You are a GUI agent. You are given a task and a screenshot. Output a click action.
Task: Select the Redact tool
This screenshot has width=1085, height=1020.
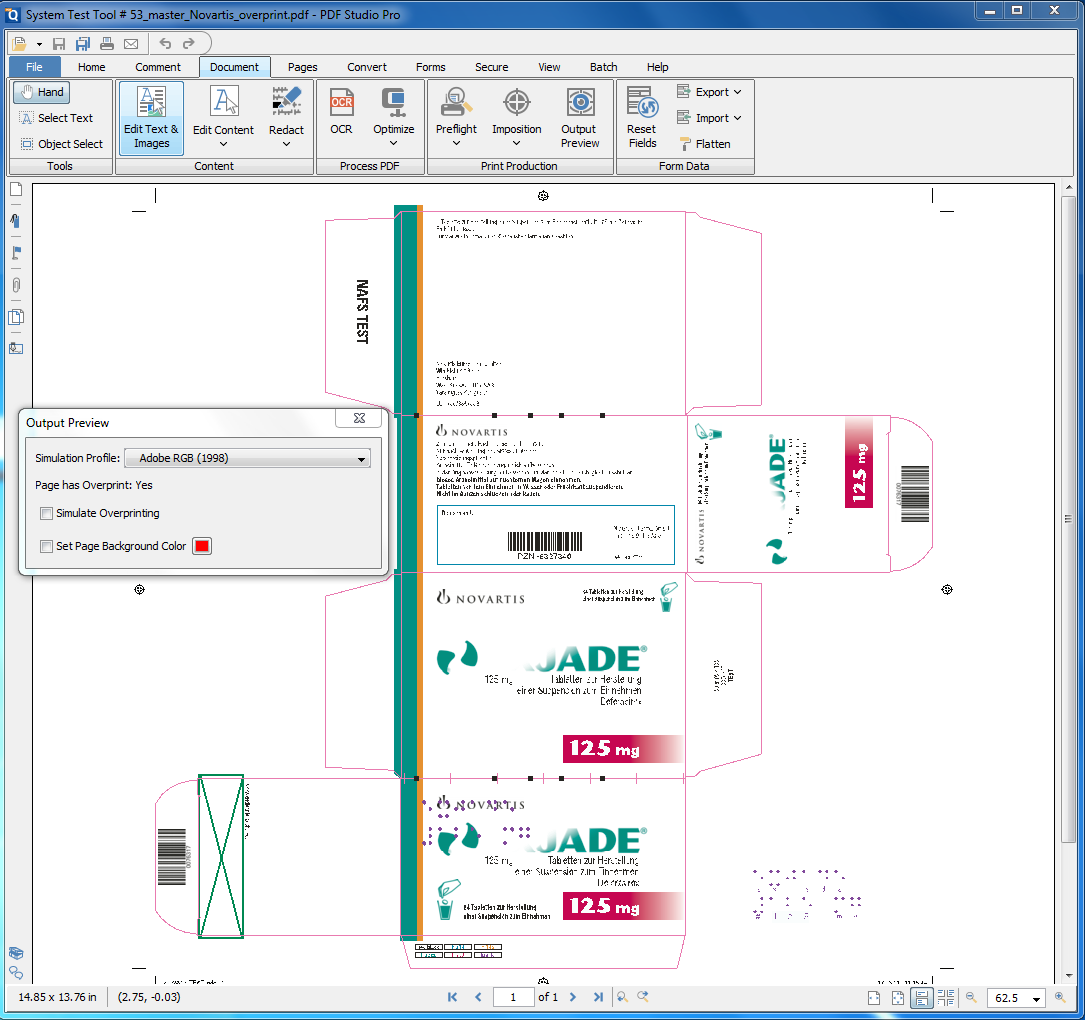coord(287,112)
